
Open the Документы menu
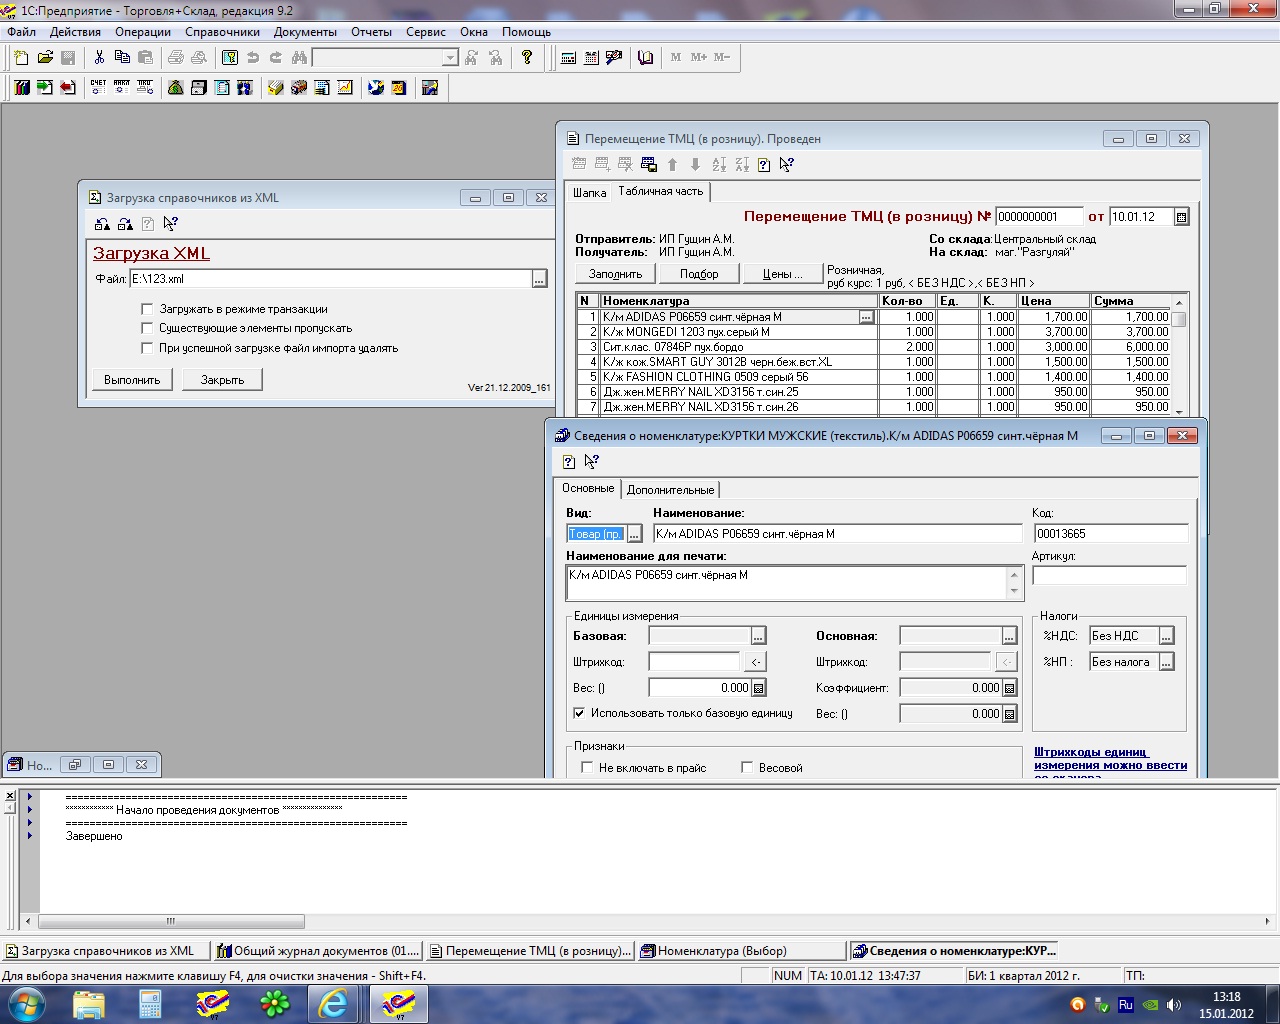(305, 31)
